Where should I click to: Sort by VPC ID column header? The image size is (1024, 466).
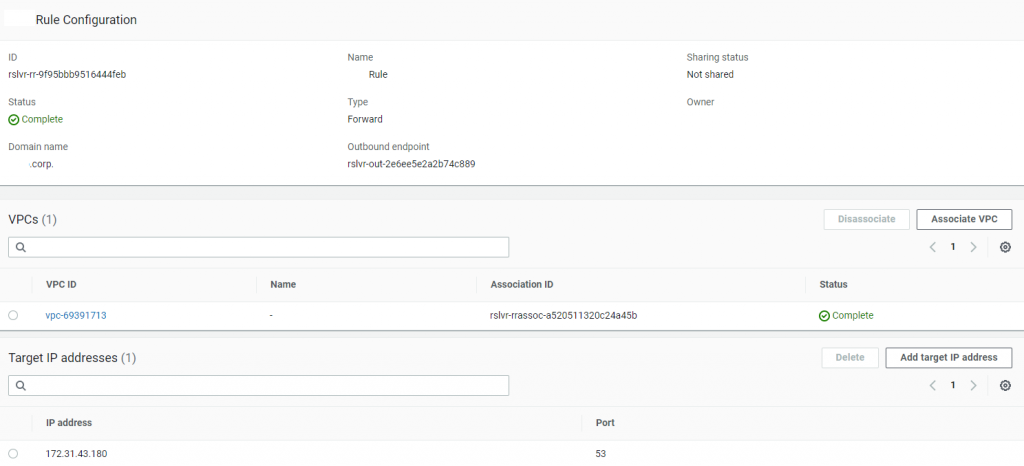[x=61, y=284]
